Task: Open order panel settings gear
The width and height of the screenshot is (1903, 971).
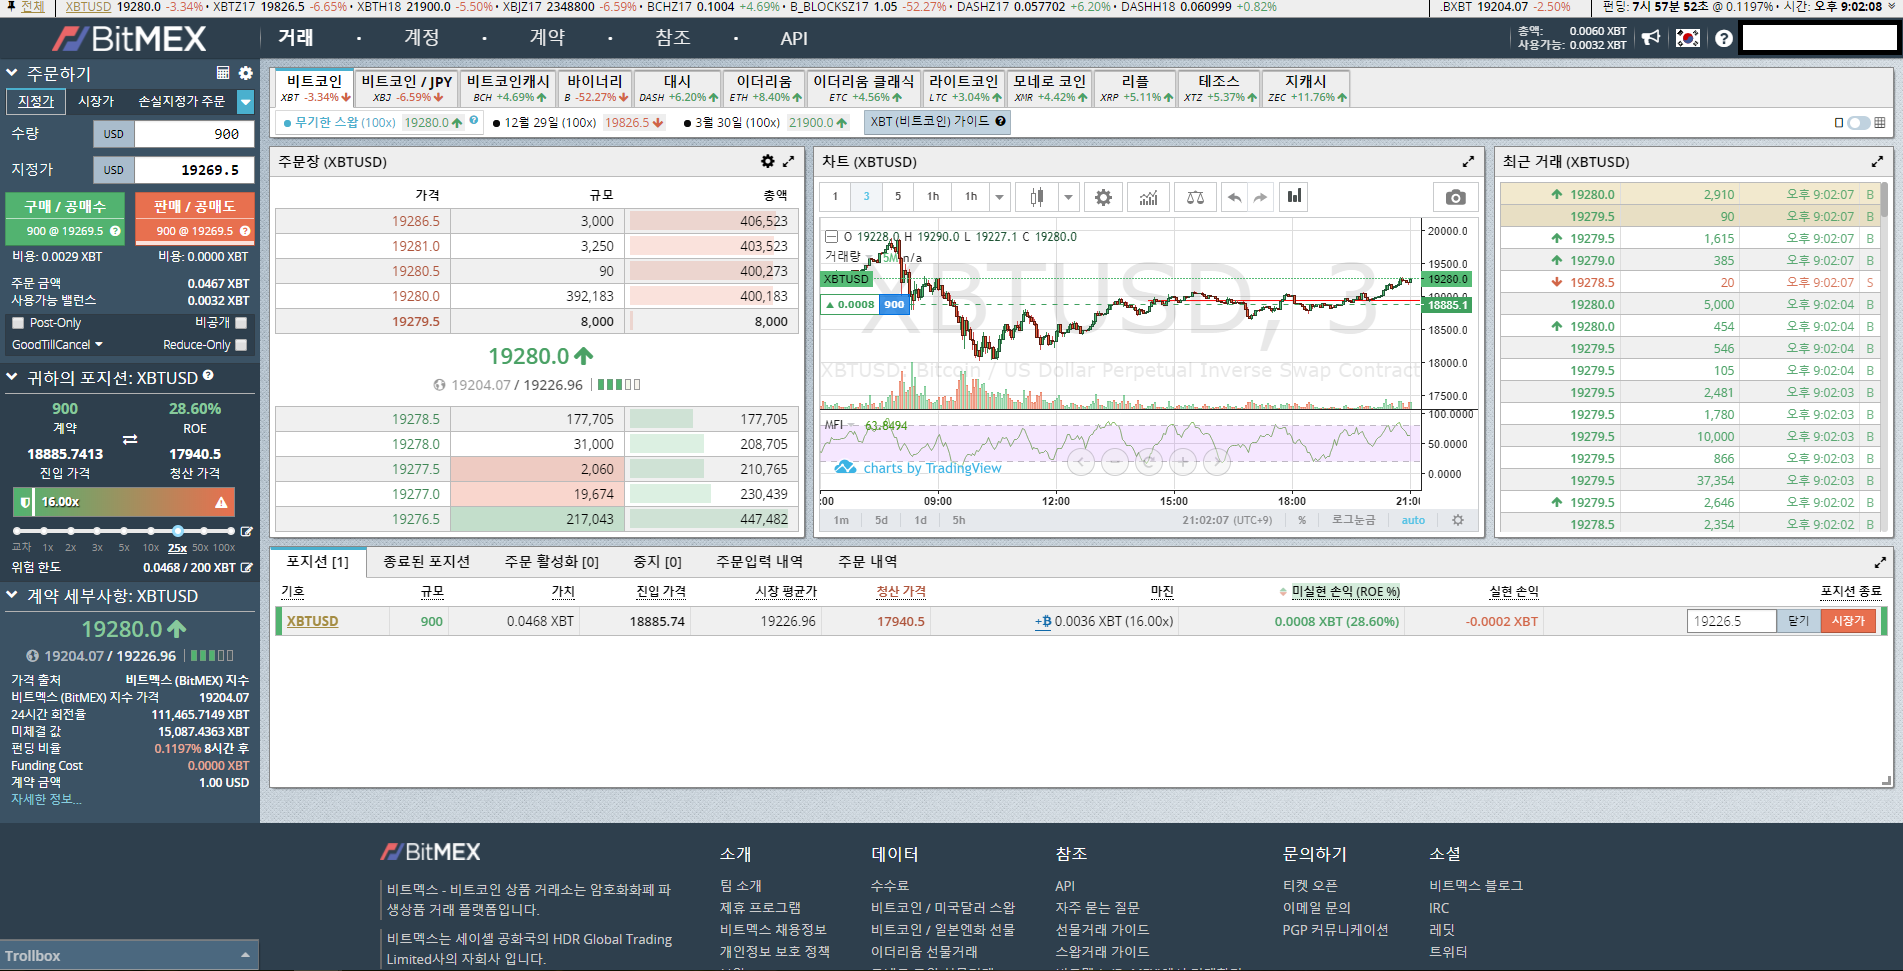Action: coord(246,73)
